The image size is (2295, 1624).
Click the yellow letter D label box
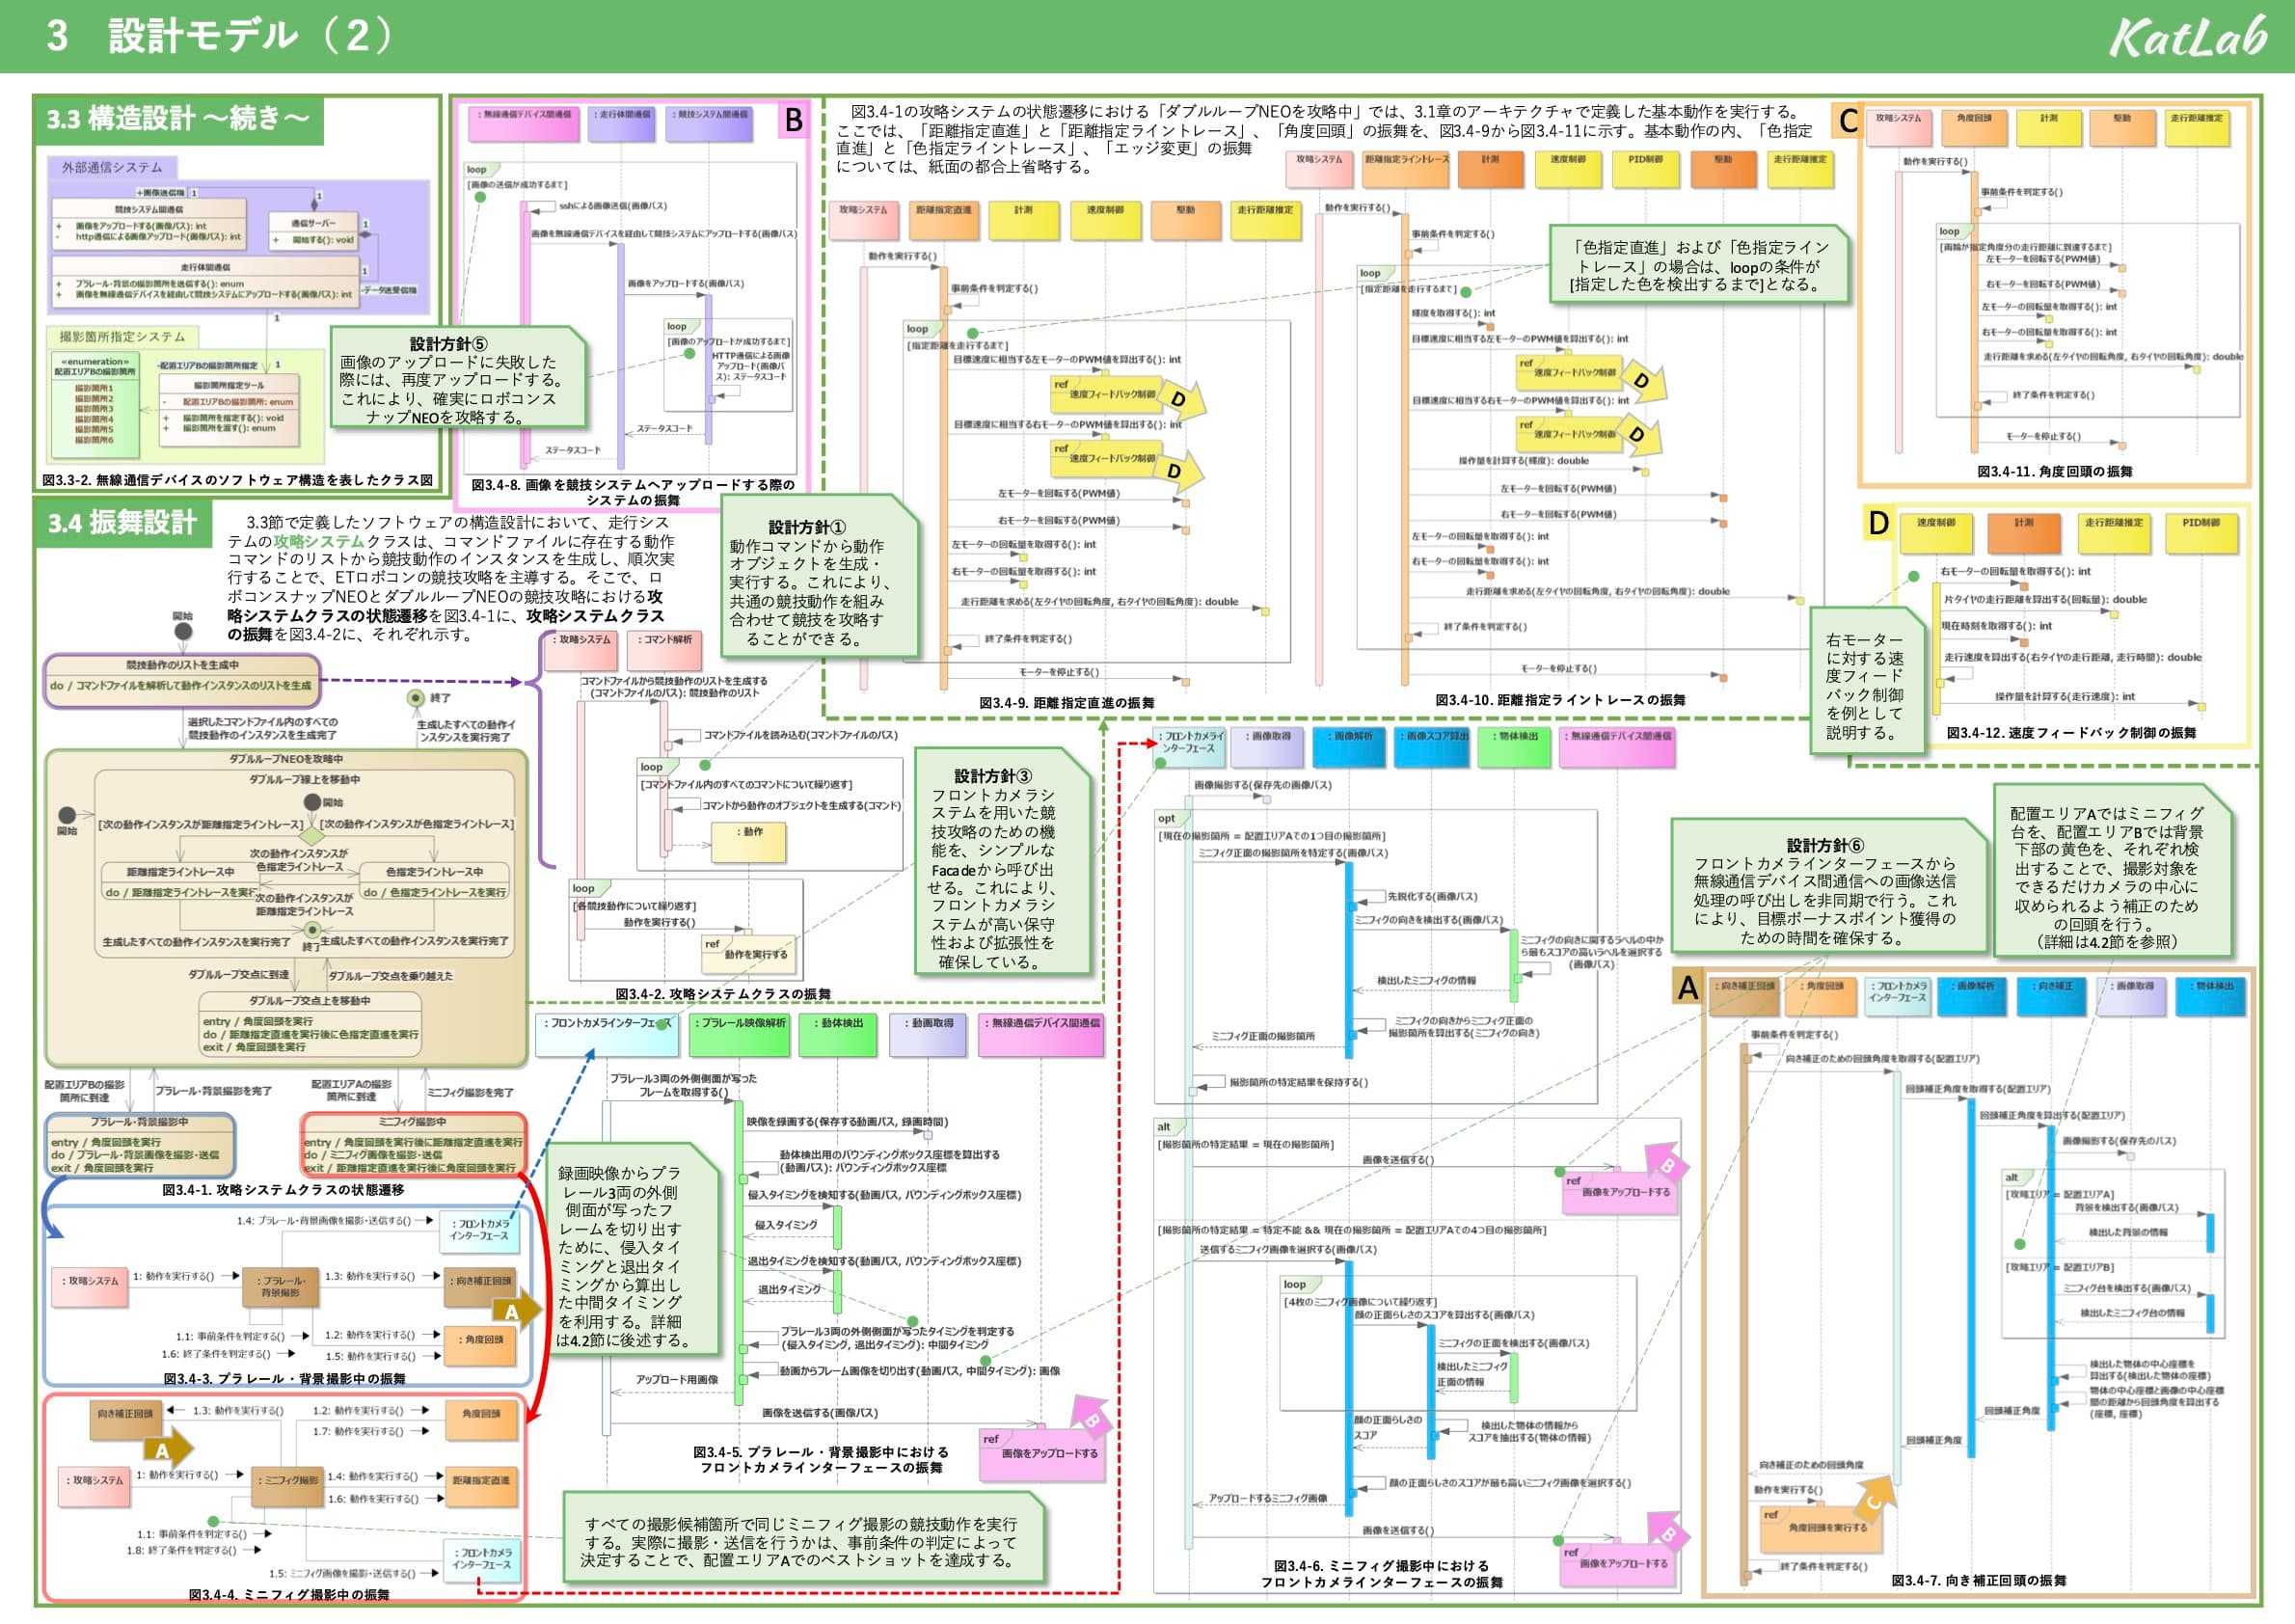click(1879, 523)
